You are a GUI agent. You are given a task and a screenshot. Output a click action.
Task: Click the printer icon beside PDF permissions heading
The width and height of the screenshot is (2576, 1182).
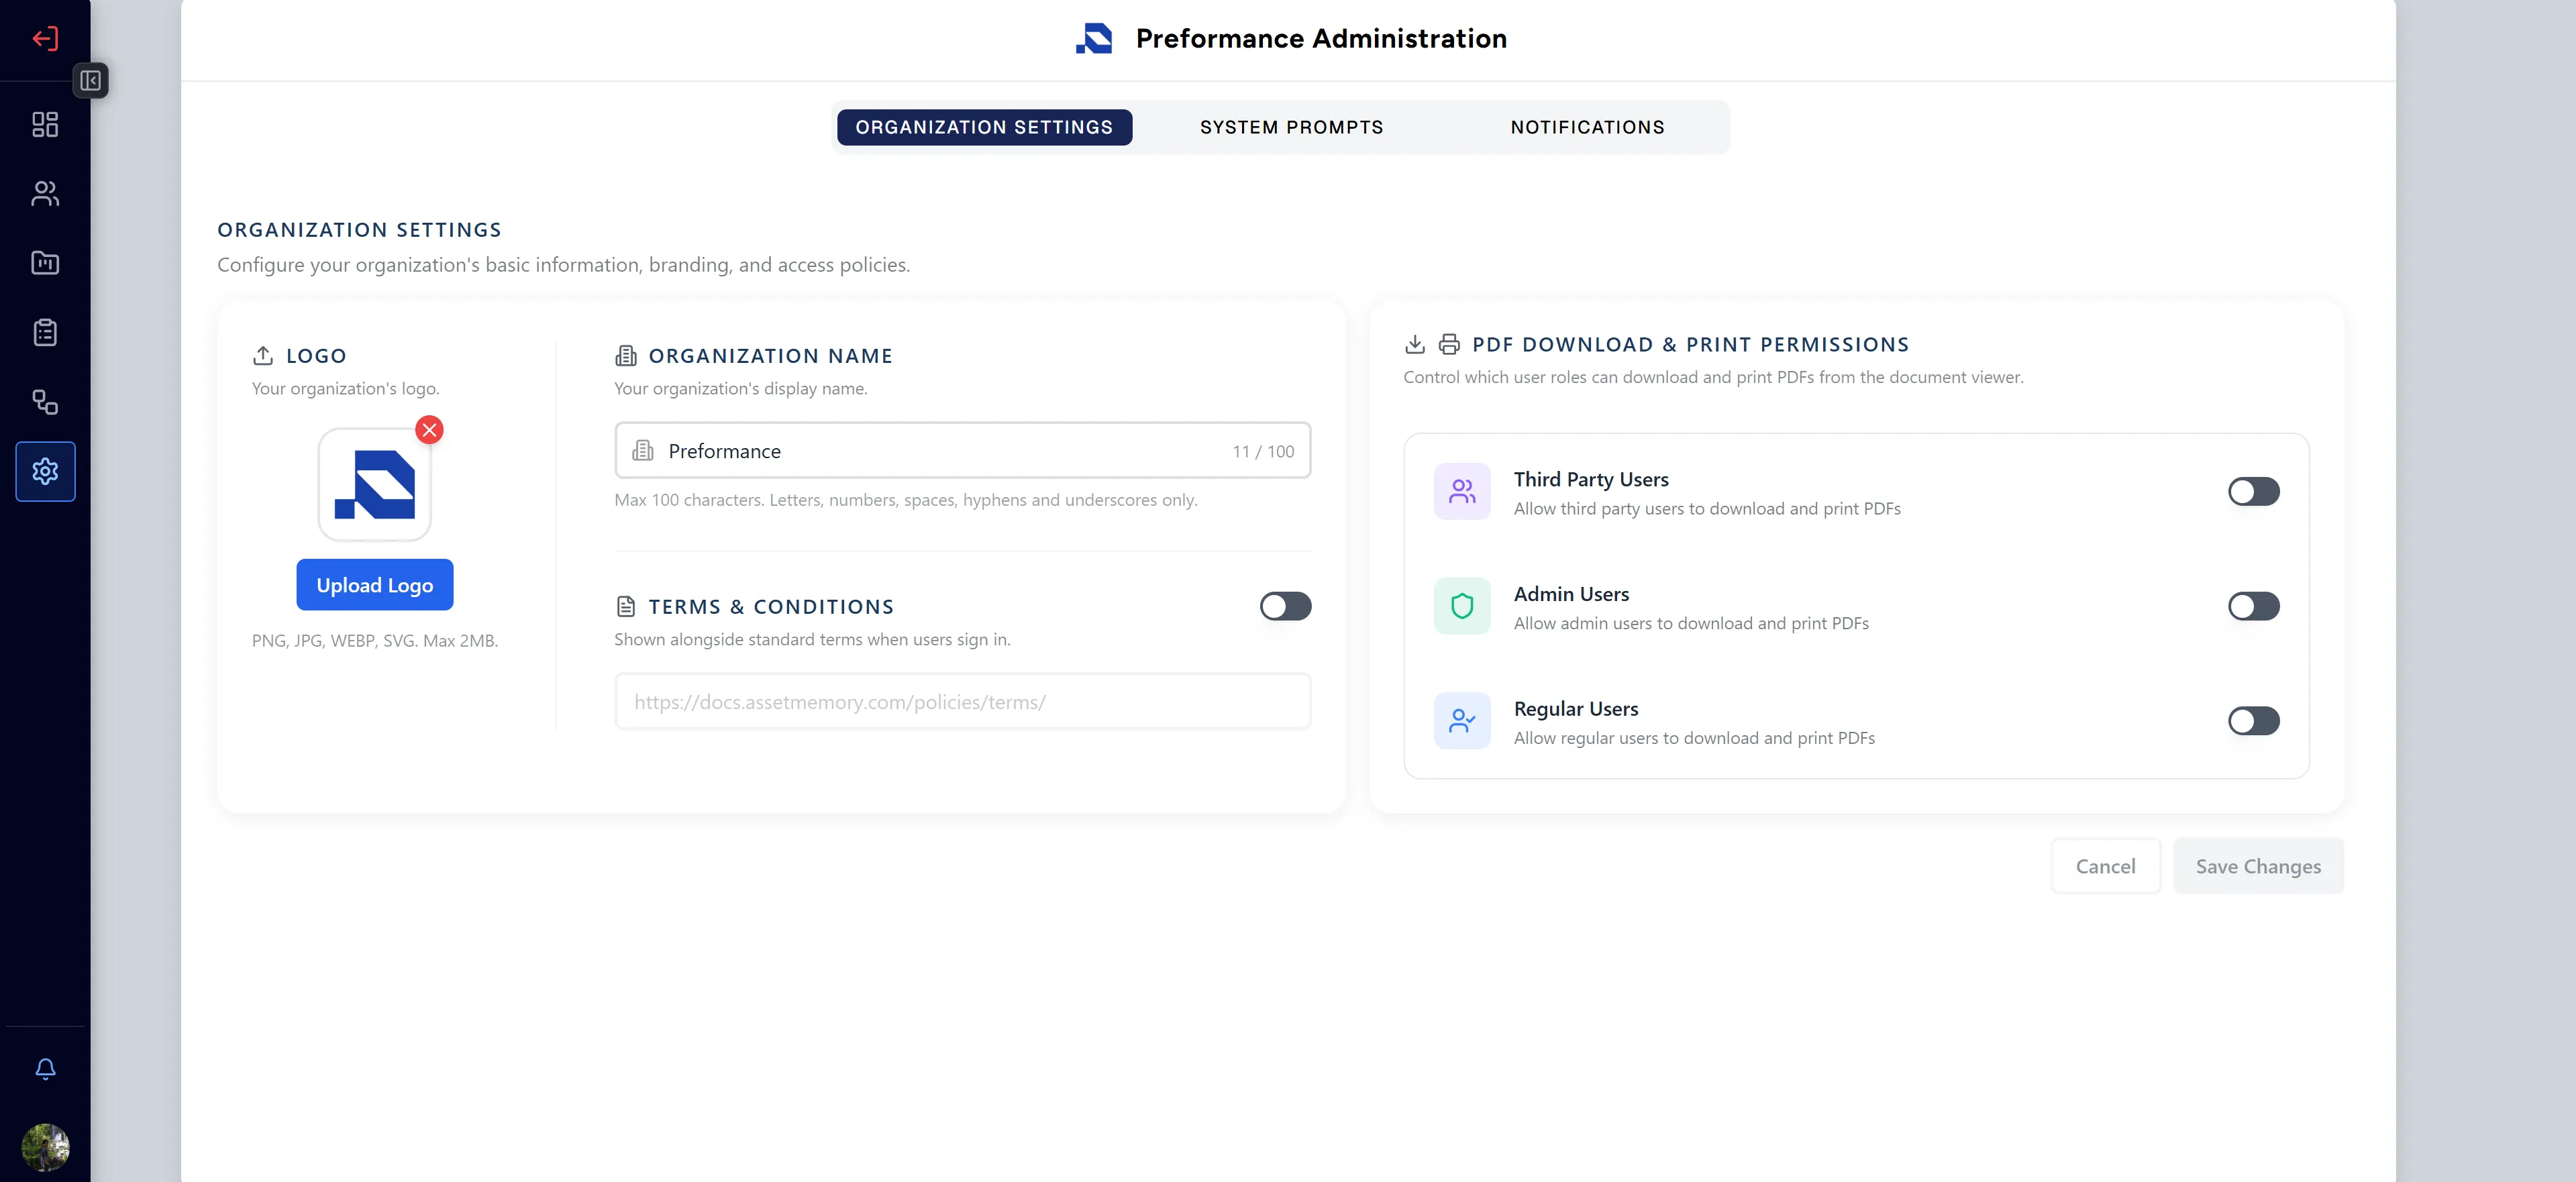[1449, 345]
